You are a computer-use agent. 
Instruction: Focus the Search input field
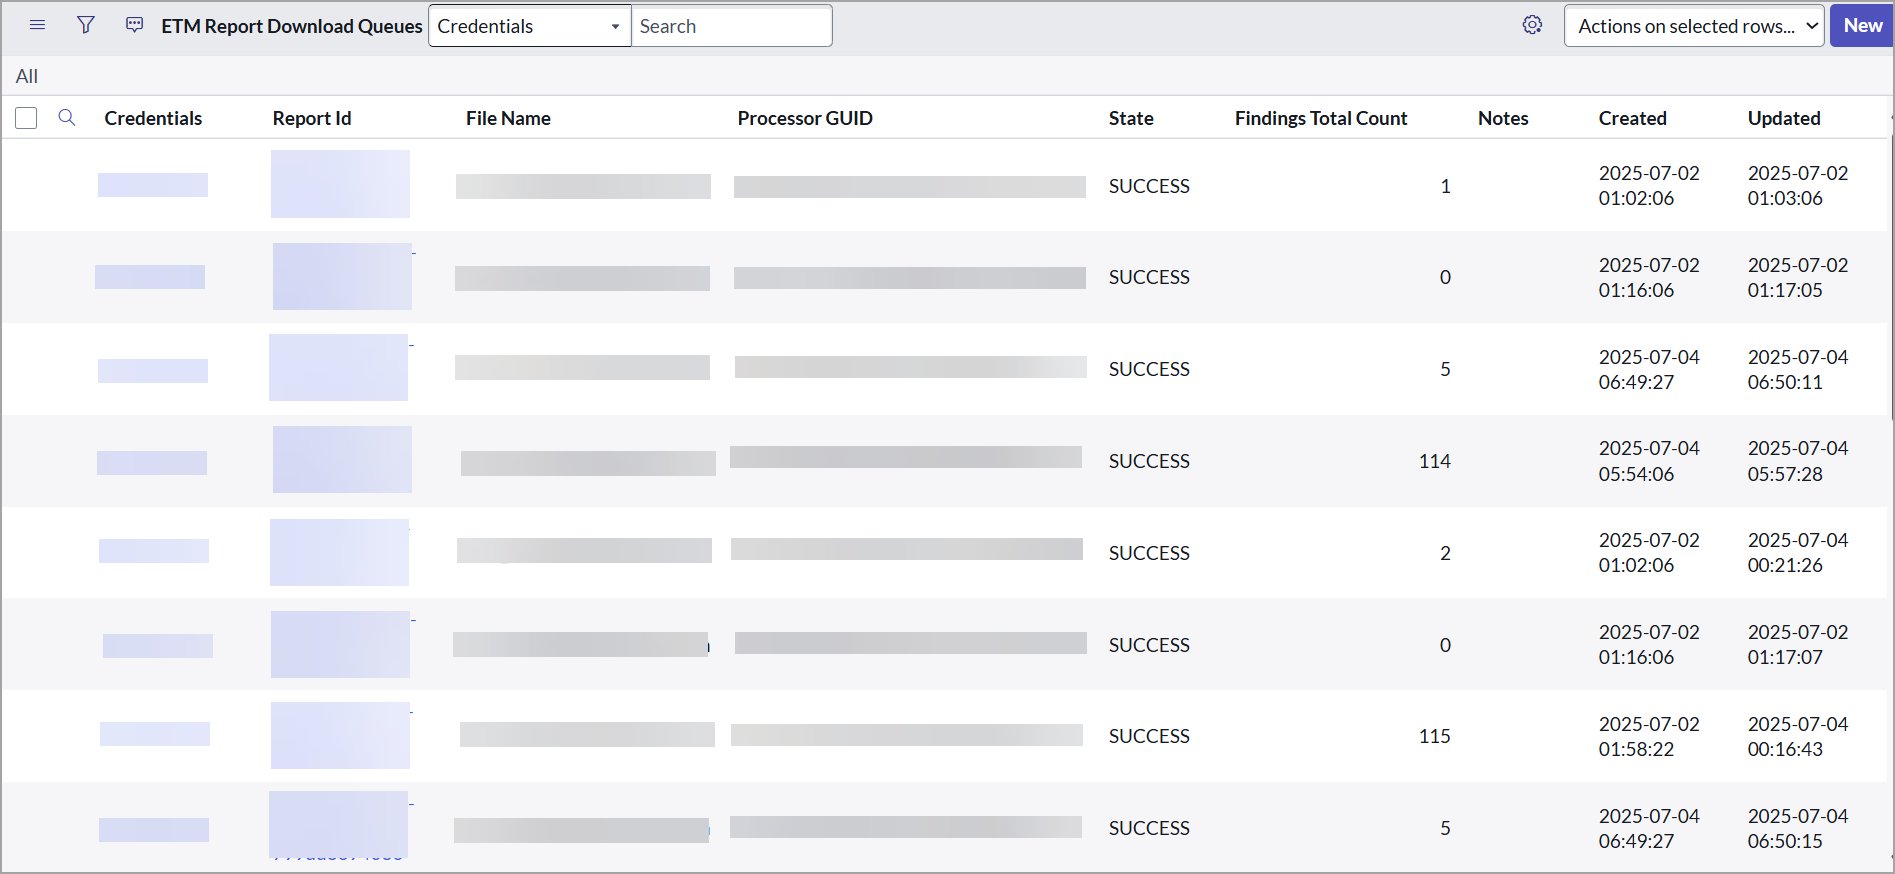click(x=731, y=26)
